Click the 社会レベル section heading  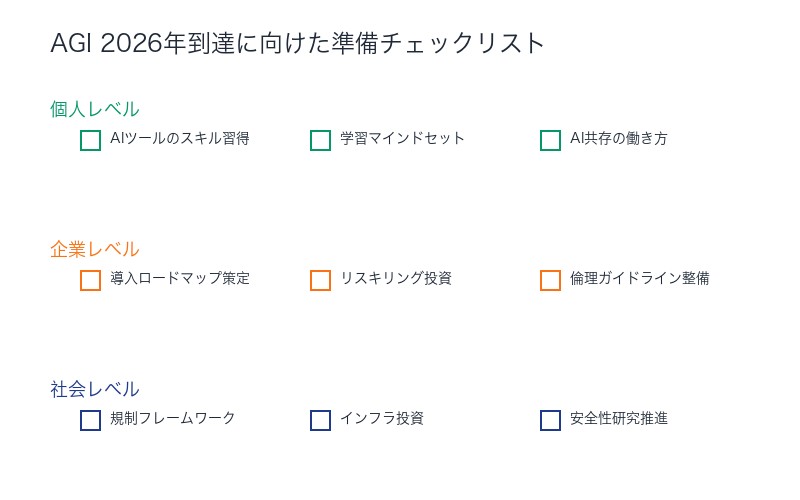coord(95,389)
